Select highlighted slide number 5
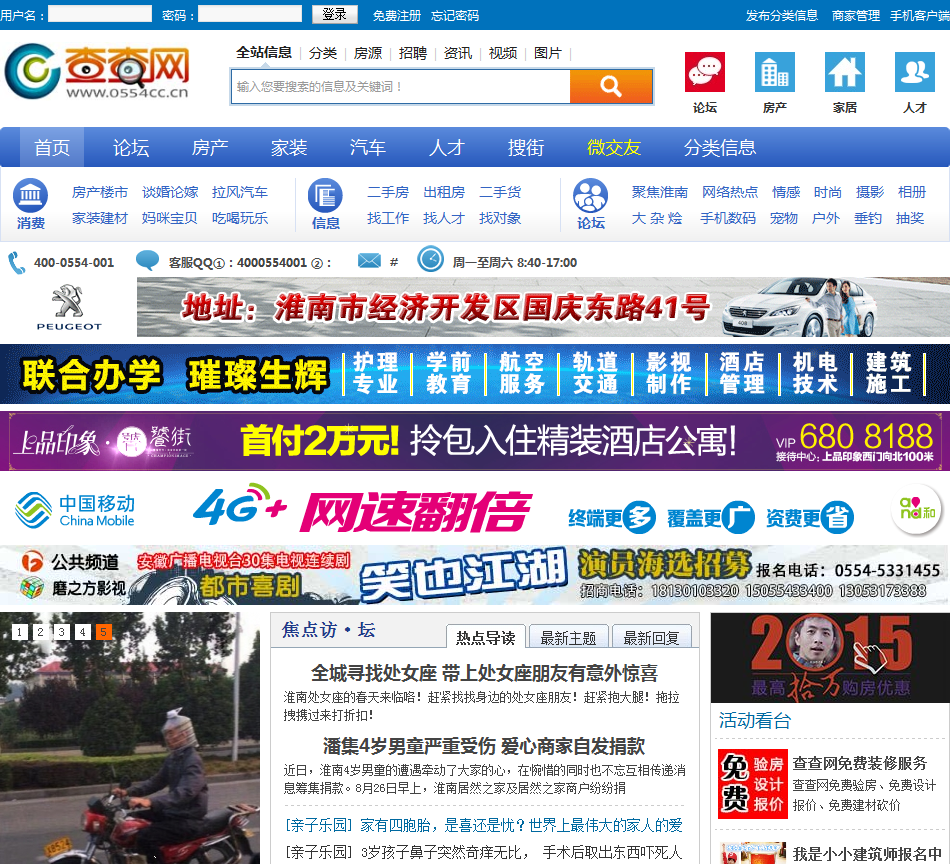 [104, 632]
